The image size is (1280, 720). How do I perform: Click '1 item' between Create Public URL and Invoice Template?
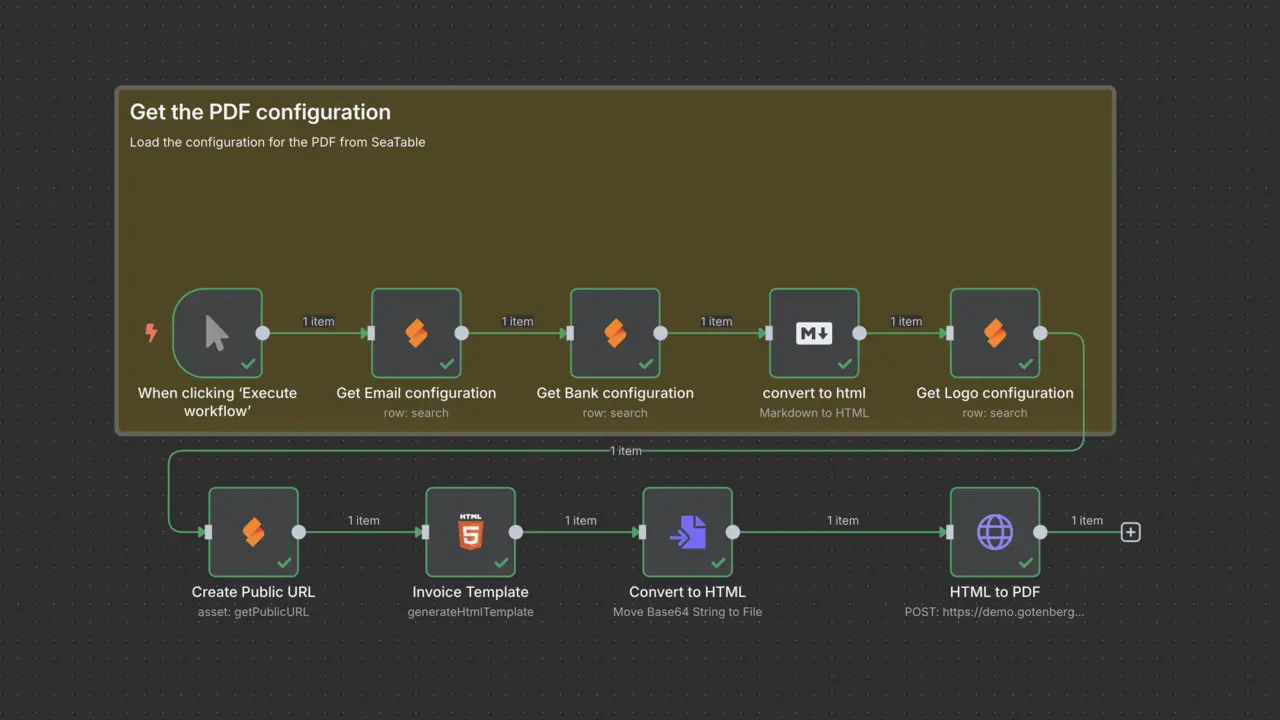click(x=363, y=521)
